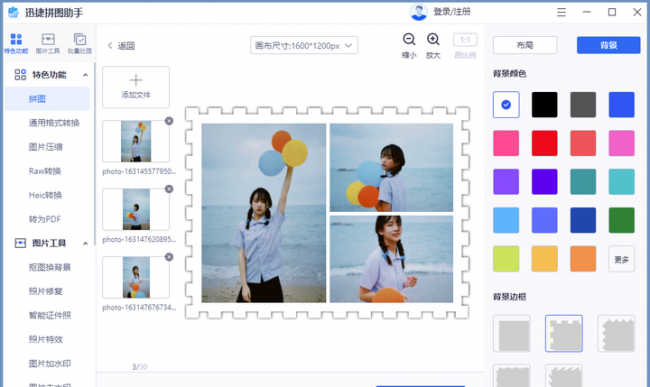This screenshot has width=650, height=387.
Task: Click the 登录/注册 link
Action: (x=452, y=12)
